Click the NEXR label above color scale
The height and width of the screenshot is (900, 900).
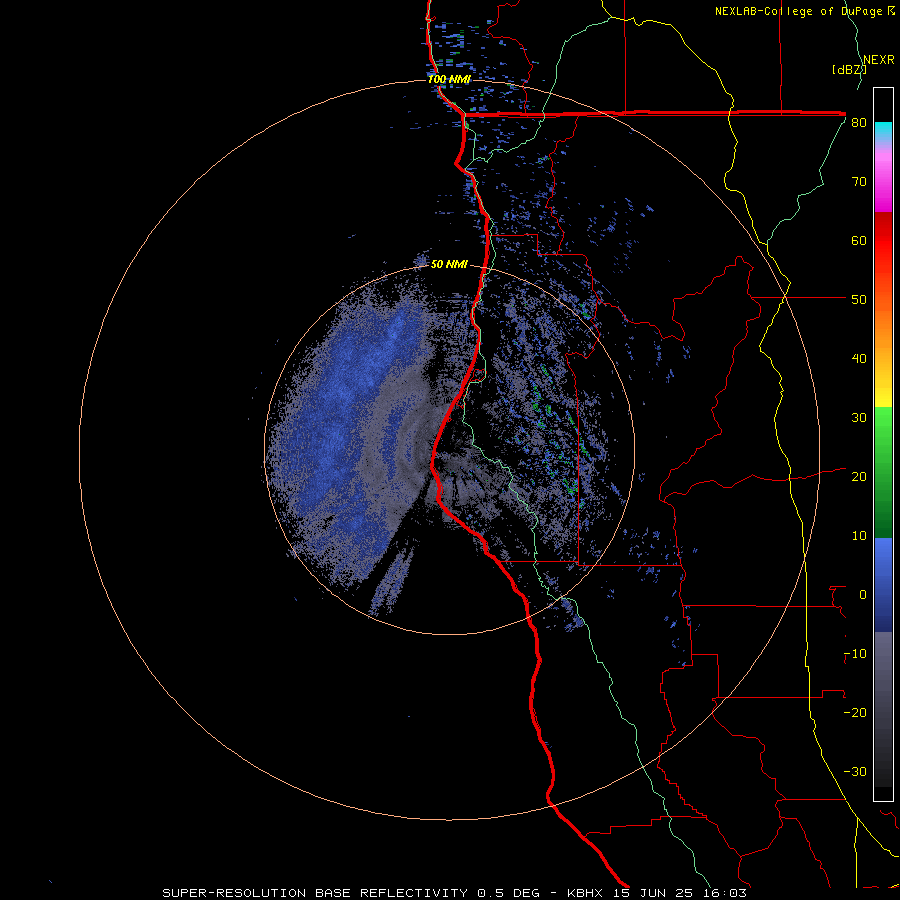(x=879, y=60)
